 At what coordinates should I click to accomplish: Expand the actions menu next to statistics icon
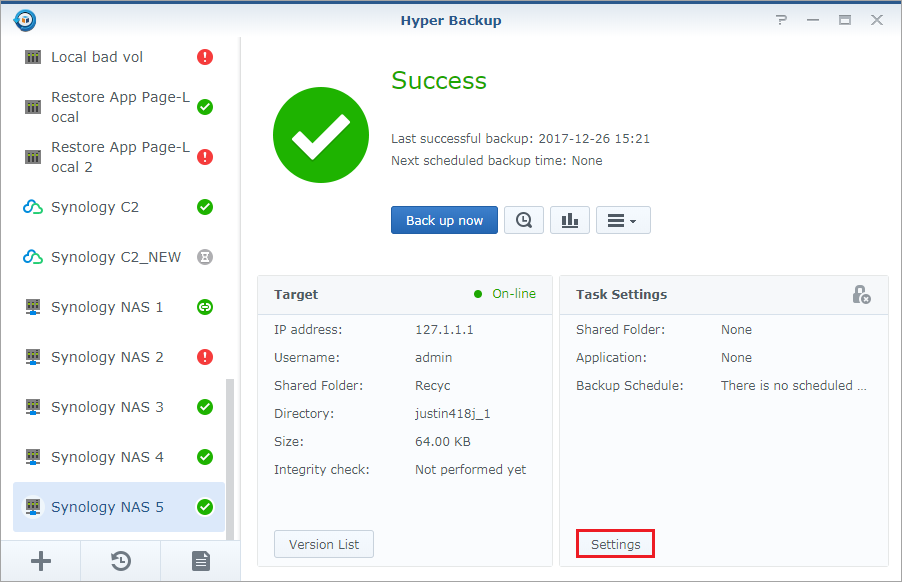tap(623, 220)
